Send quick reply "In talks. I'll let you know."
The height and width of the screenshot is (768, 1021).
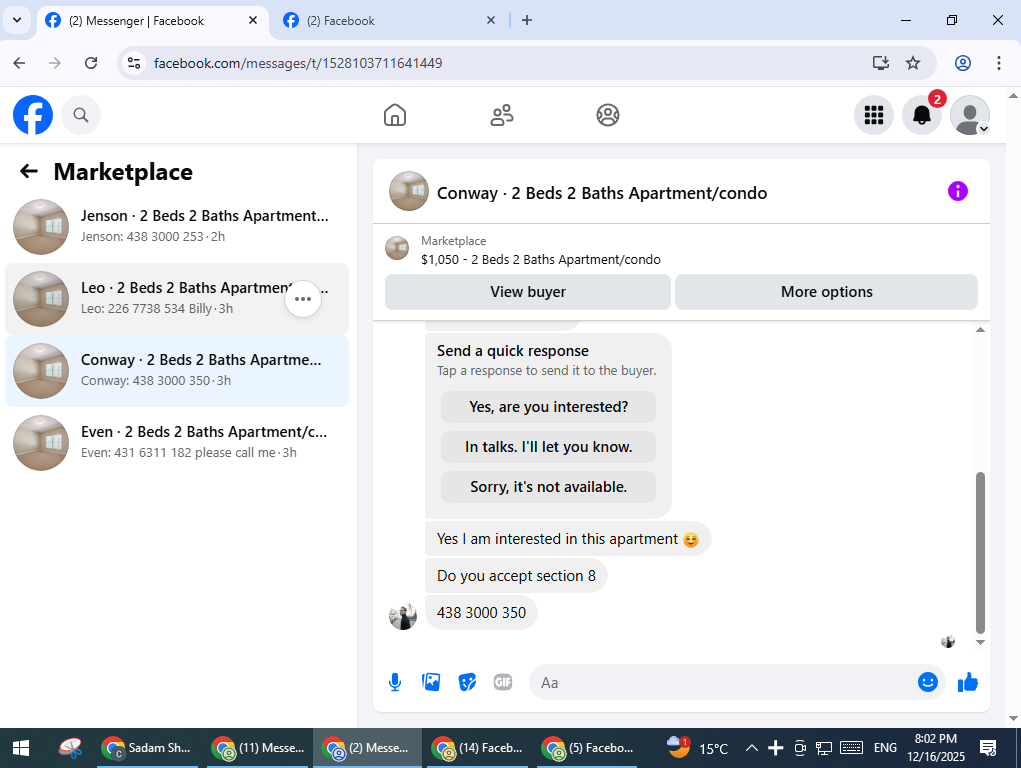click(x=548, y=447)
